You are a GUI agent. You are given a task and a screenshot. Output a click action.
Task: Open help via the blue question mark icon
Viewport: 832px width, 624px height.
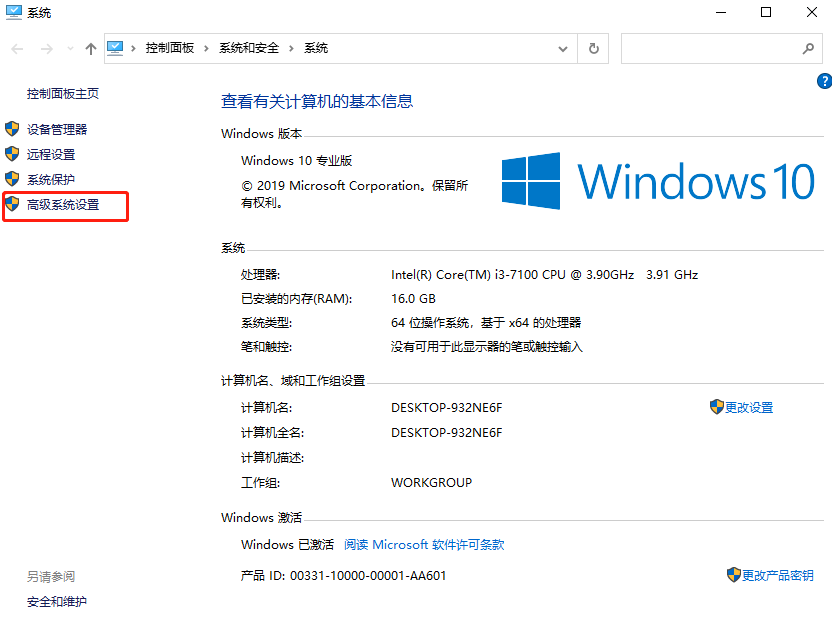[824, 81]
